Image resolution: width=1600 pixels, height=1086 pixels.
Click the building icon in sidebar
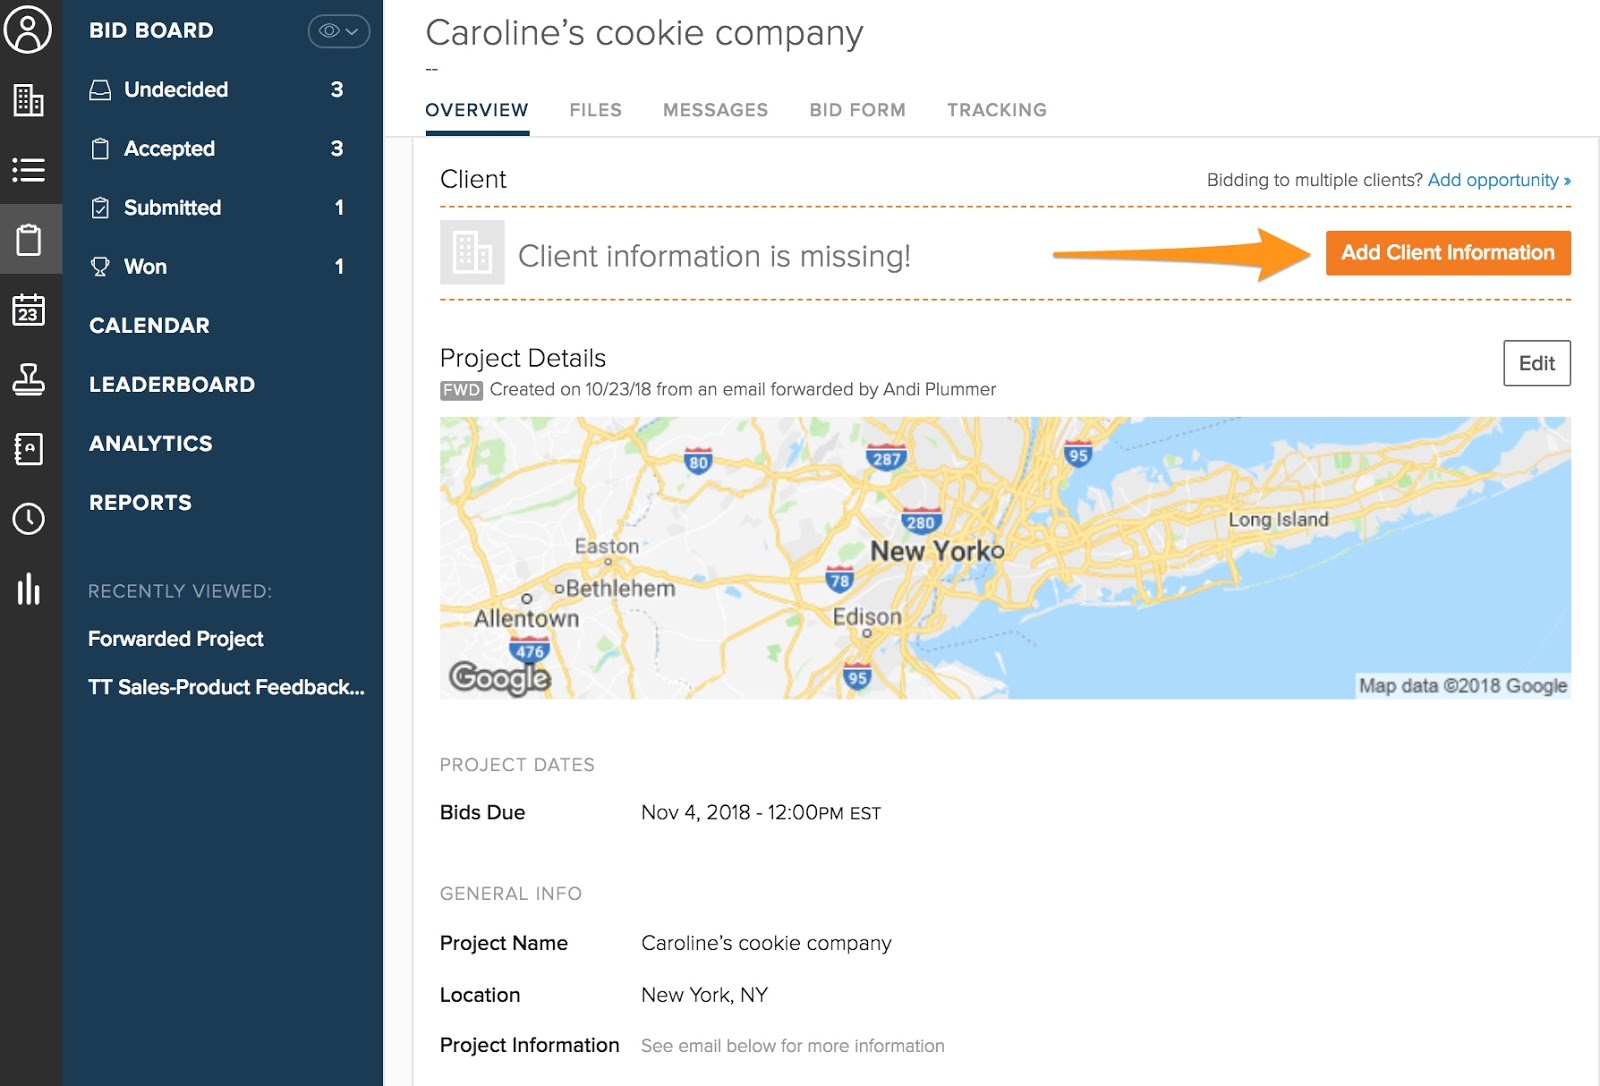click(x=28, y=100)
